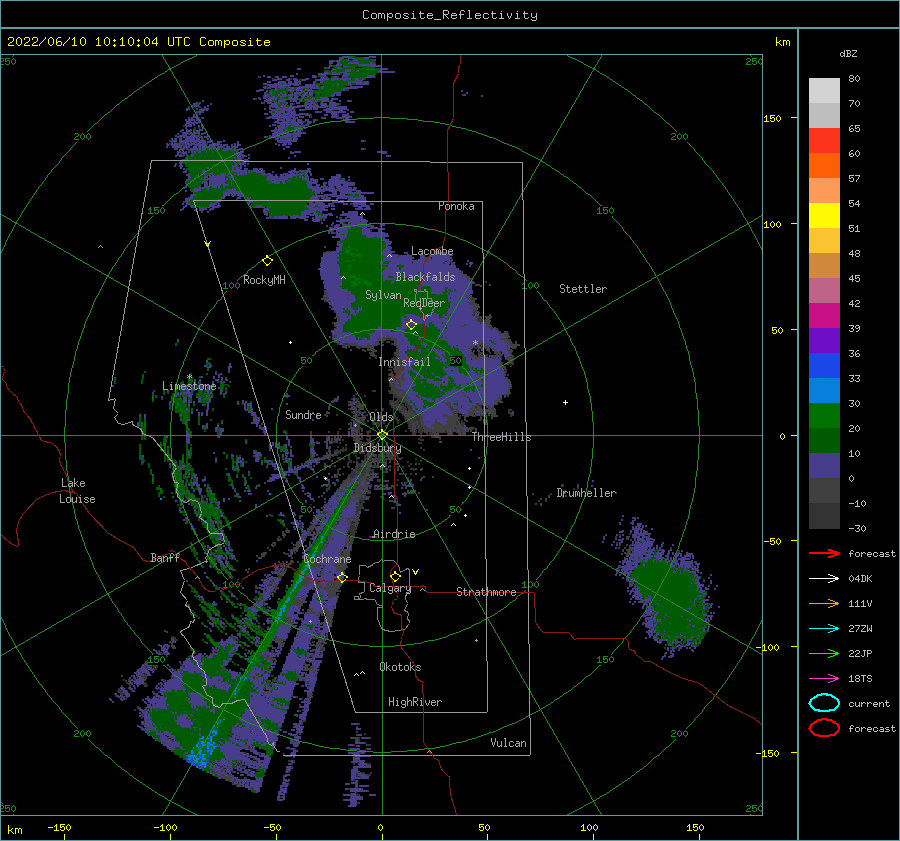Click the dBZ legend heading
The height and width of the screenshot is (841, 900).
(x=848, y=53)
